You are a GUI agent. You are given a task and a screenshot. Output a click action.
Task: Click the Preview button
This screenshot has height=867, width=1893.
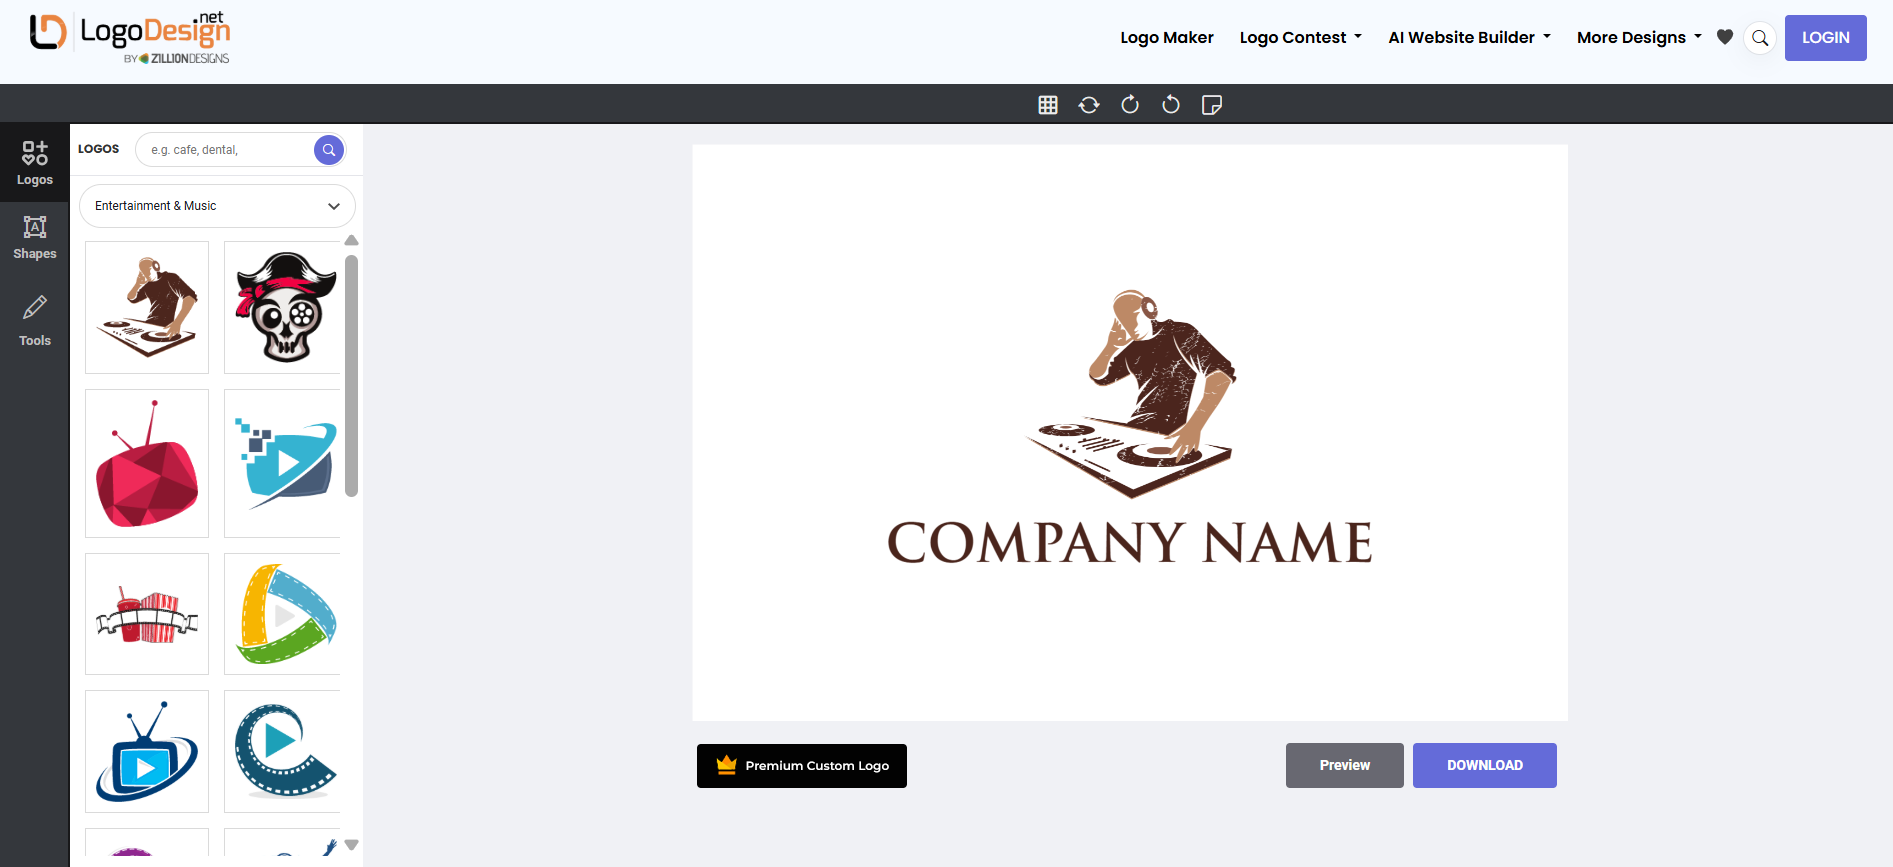click(x=1345, y=766)
